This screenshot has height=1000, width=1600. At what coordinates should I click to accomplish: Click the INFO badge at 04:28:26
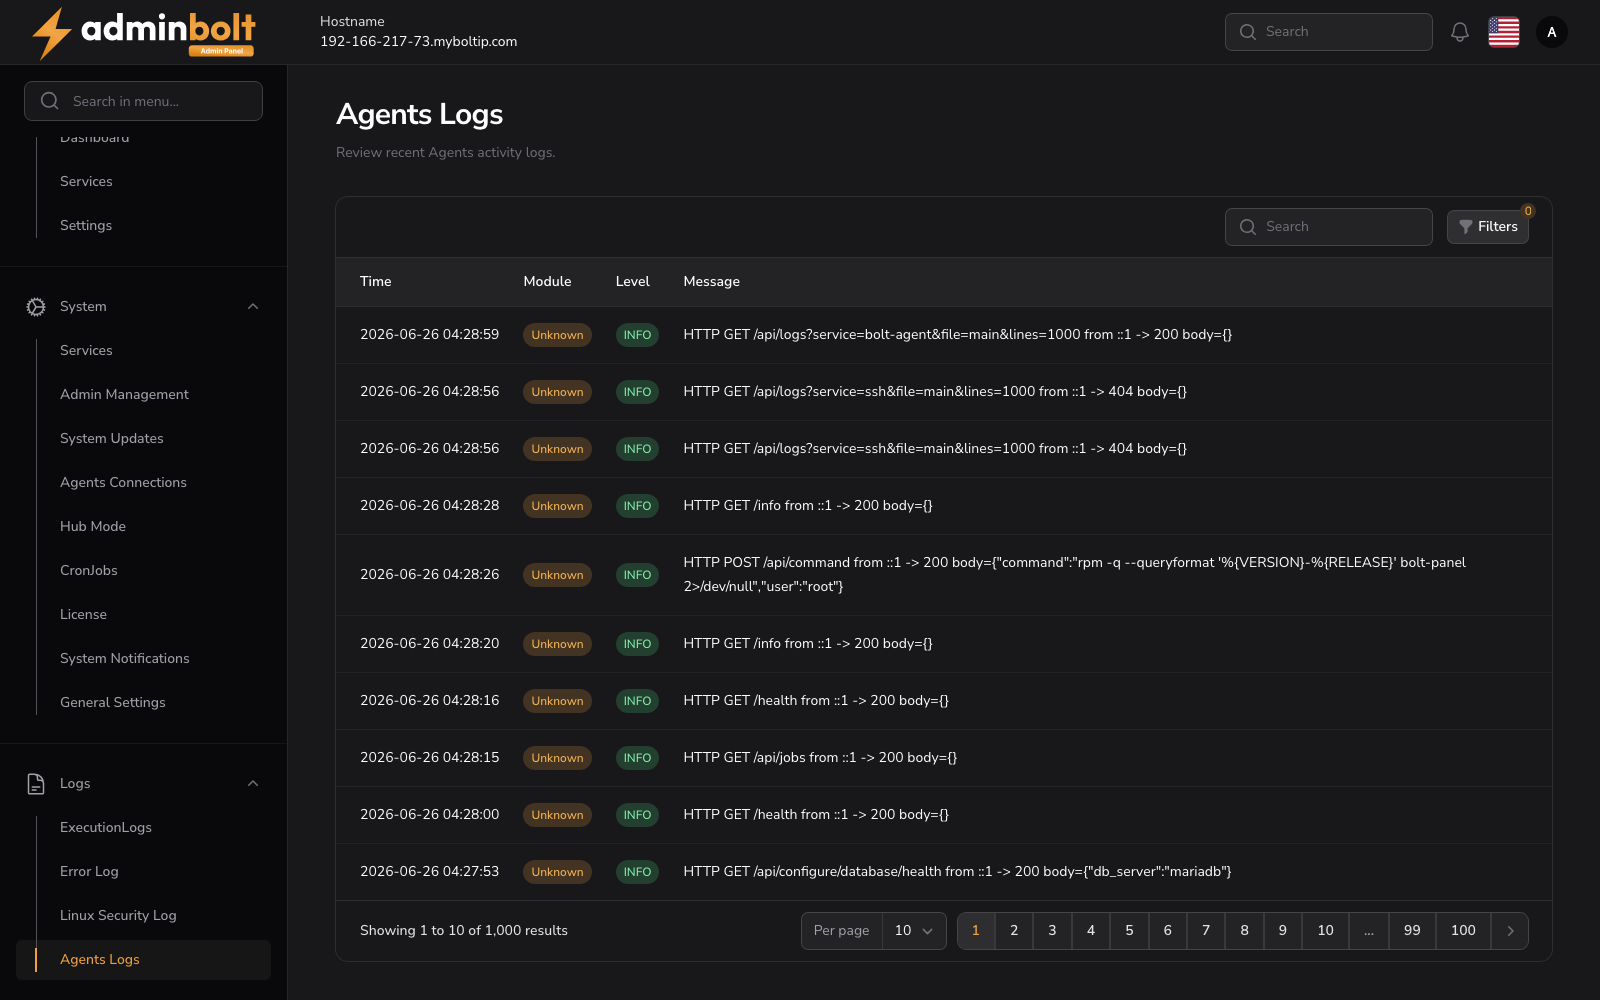pyautogui.click(x=637, y=575)
